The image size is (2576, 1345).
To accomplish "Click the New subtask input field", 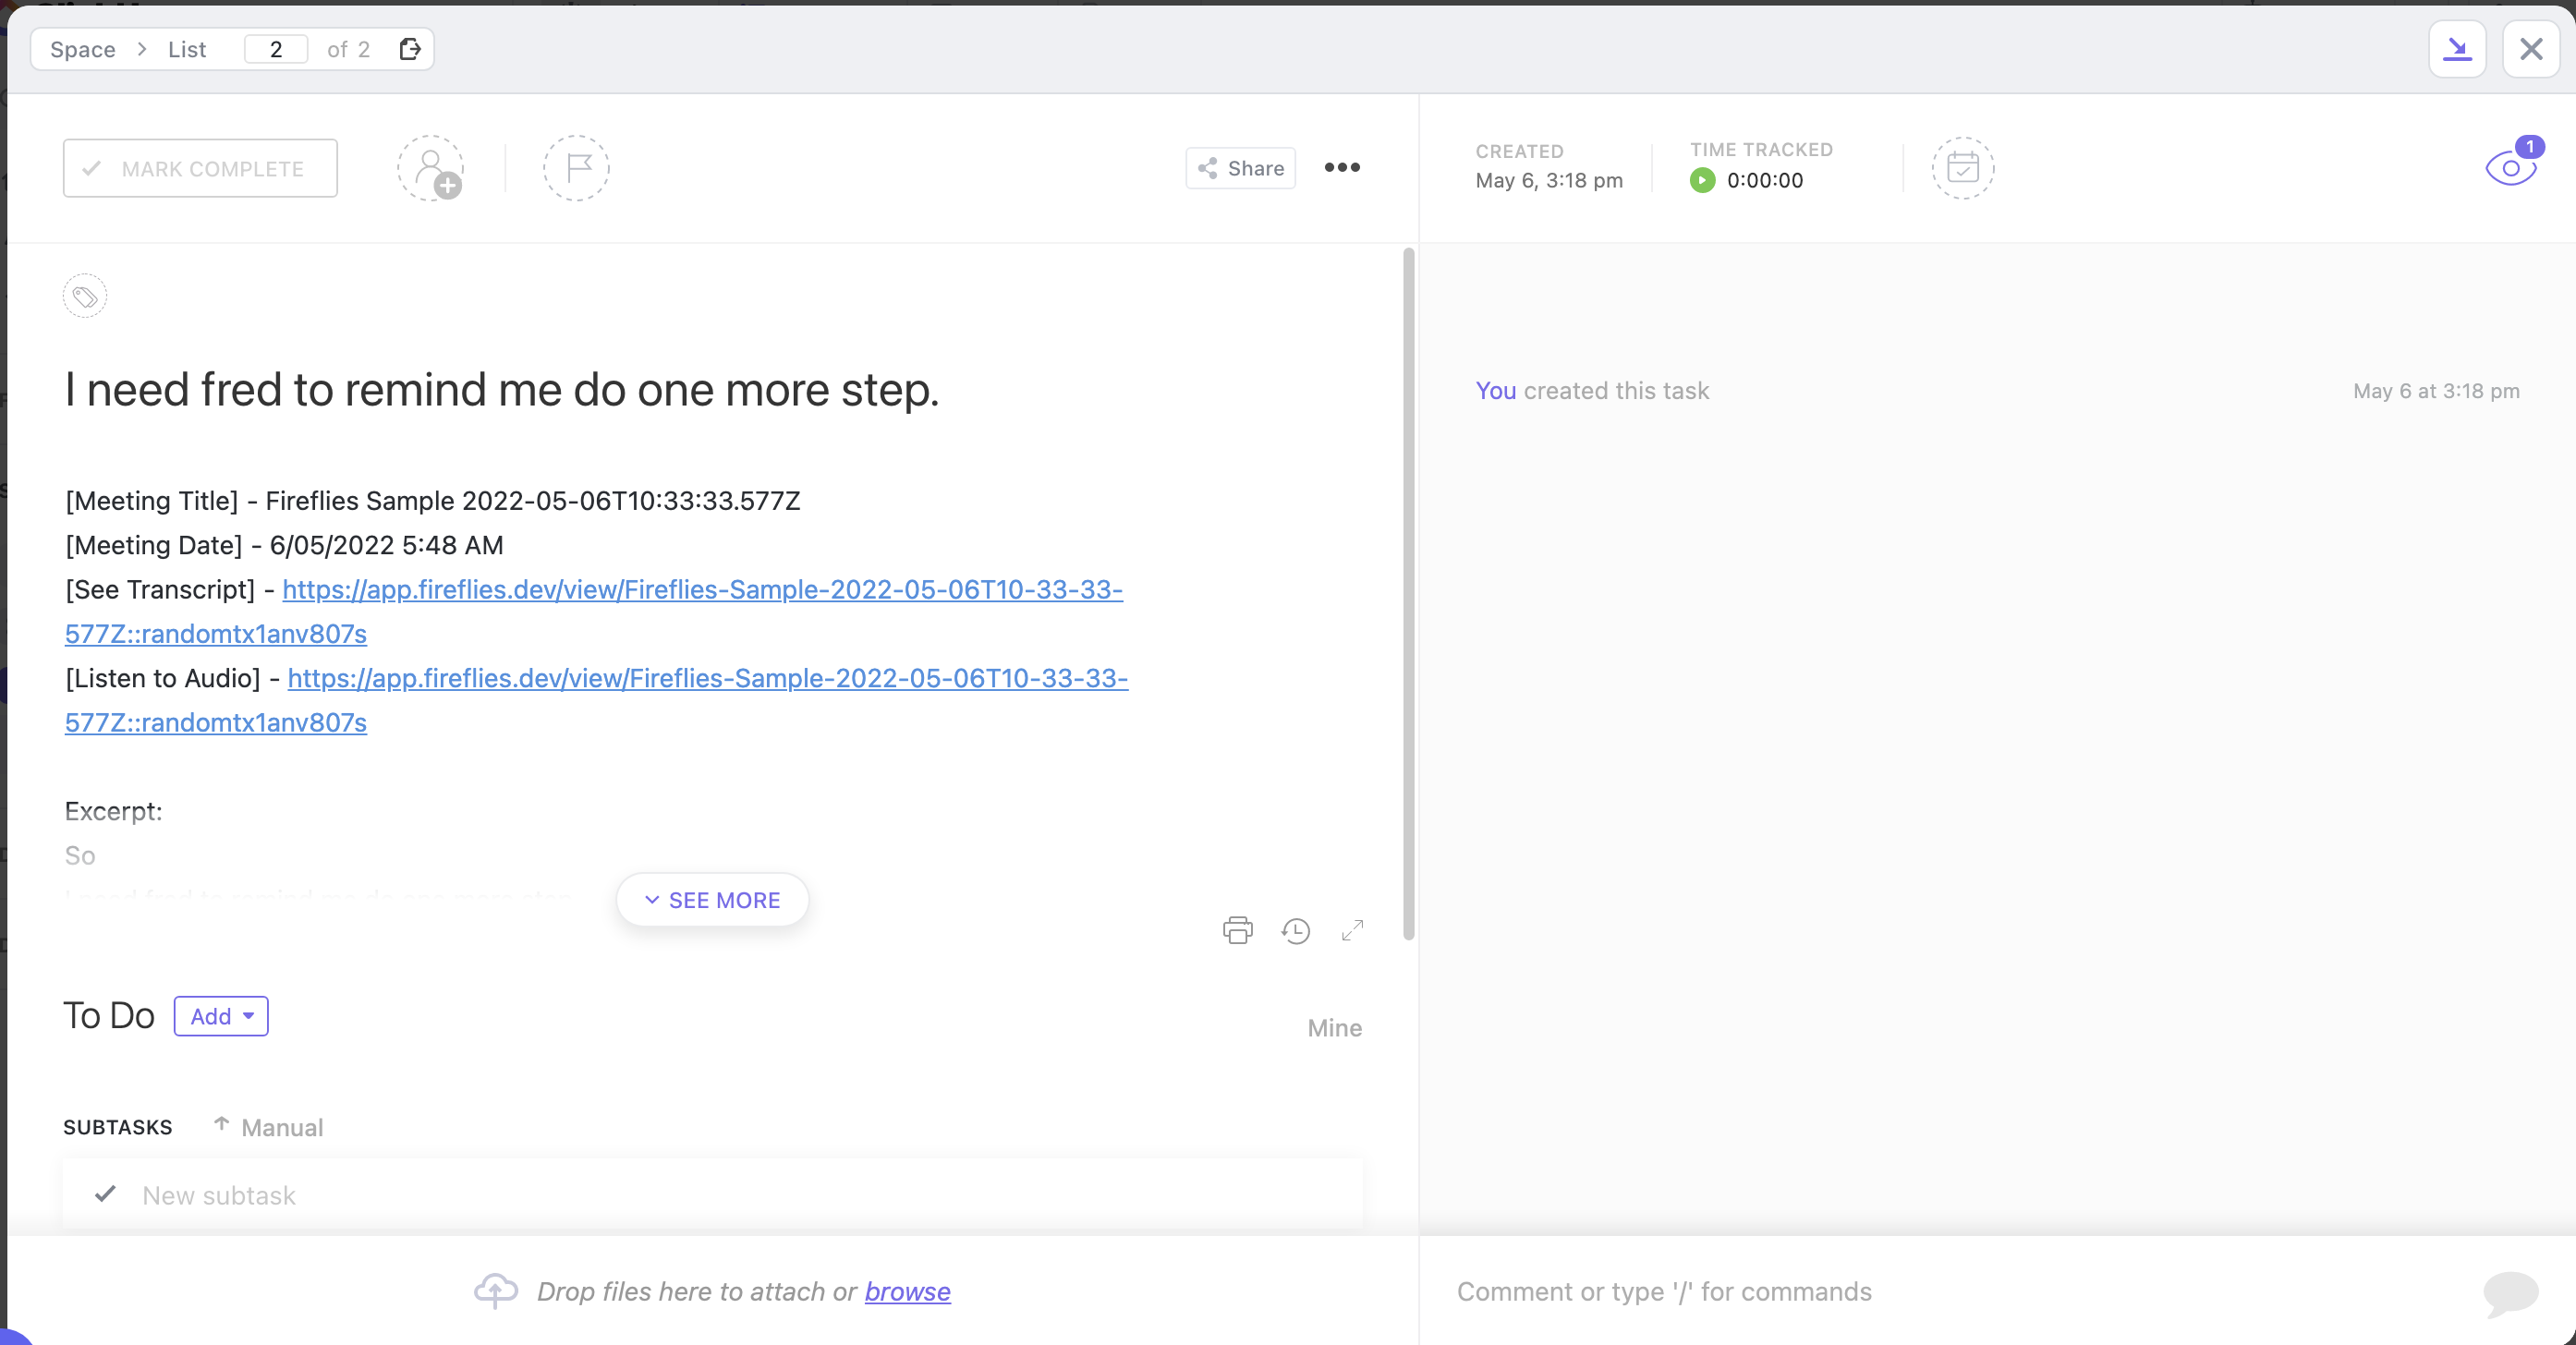I will pos(712,1194).
